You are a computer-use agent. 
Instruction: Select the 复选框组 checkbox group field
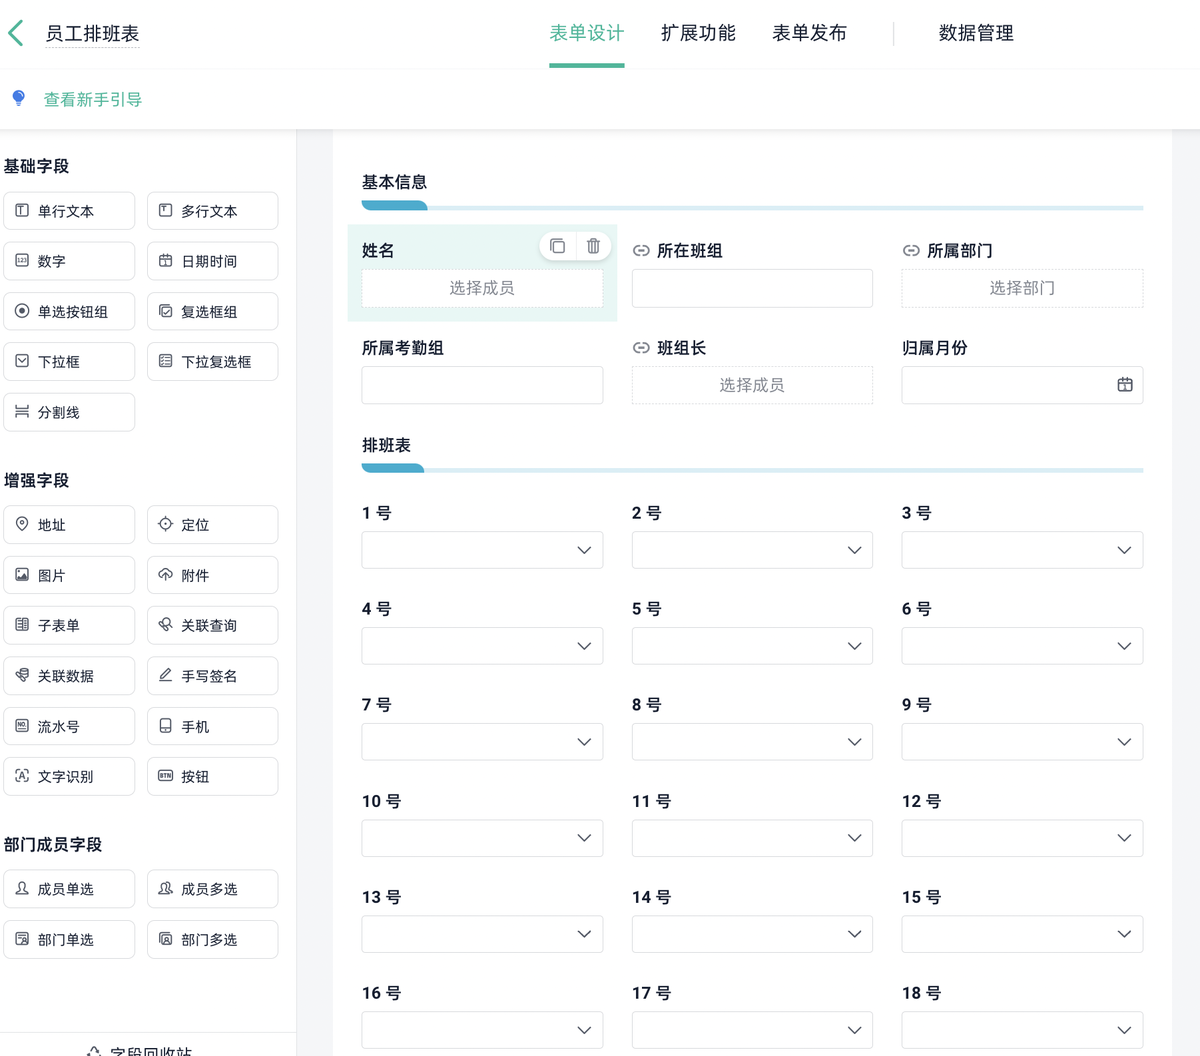coord(212,311)
